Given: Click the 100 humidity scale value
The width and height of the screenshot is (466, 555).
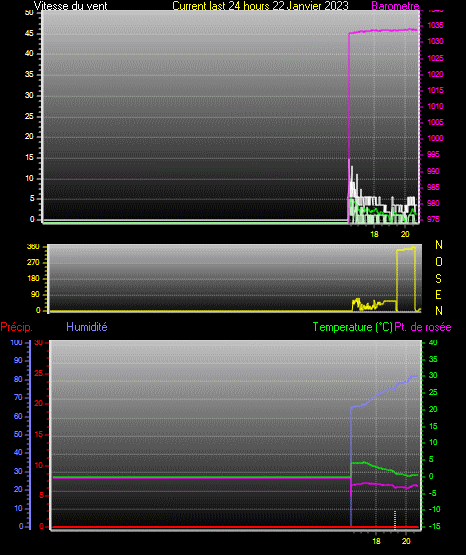Looking at the screenshot, I should tap(16, 342).
